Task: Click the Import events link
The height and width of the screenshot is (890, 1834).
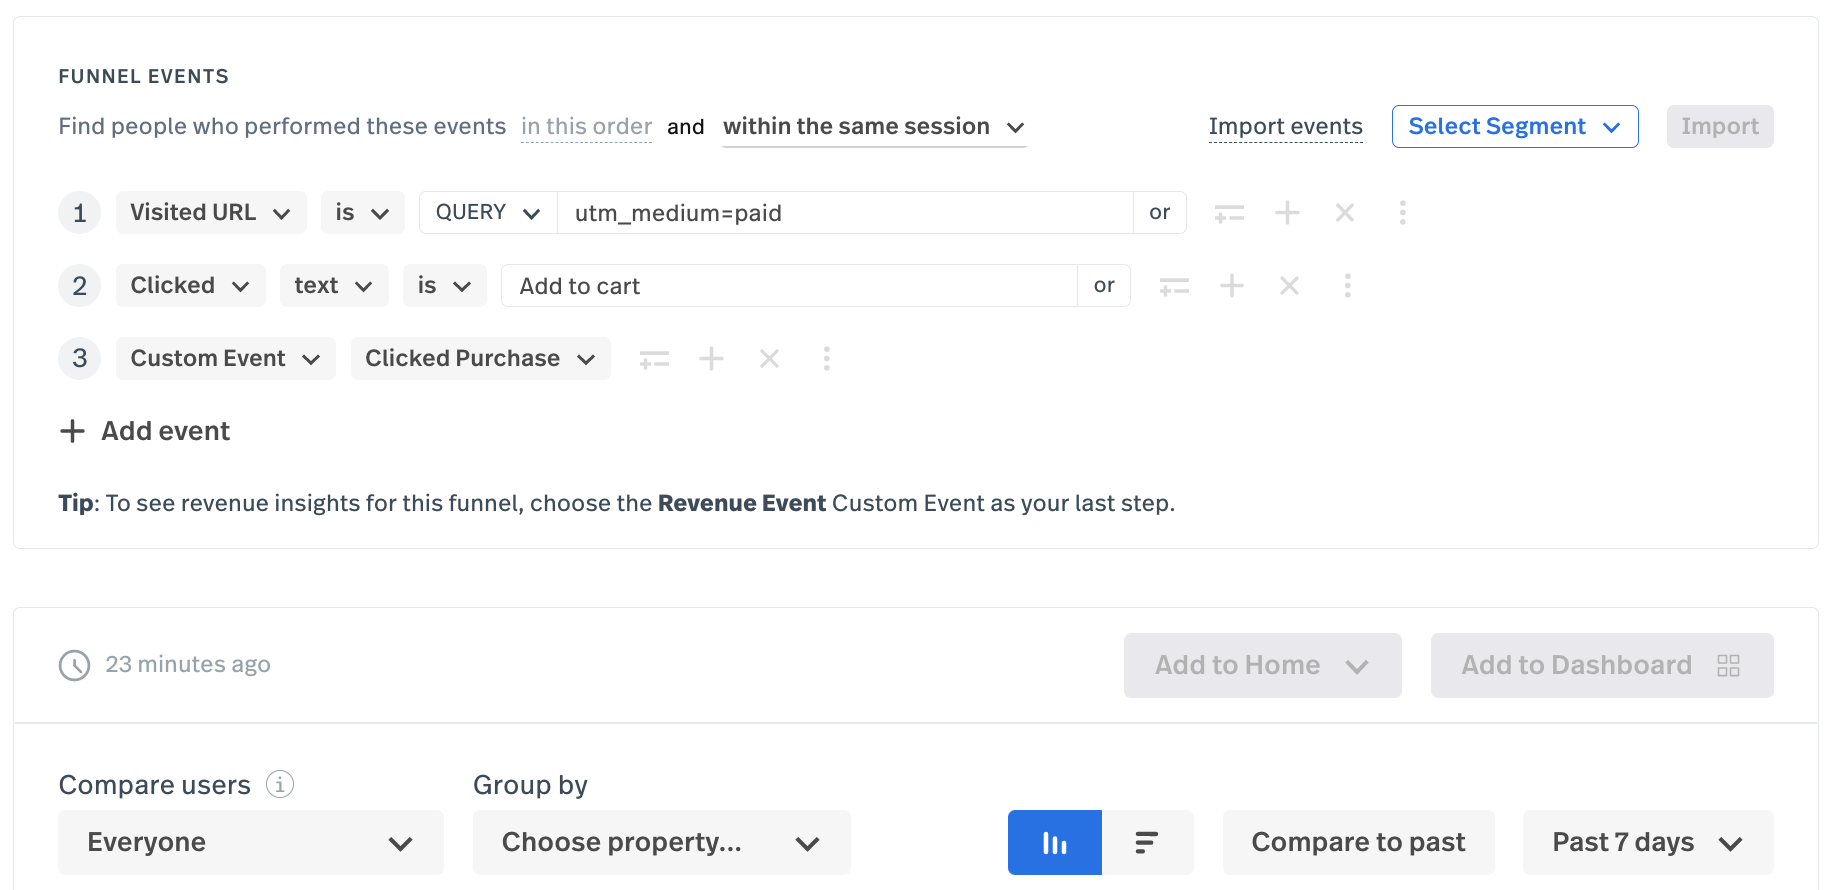Action: tap(1285, 127)
